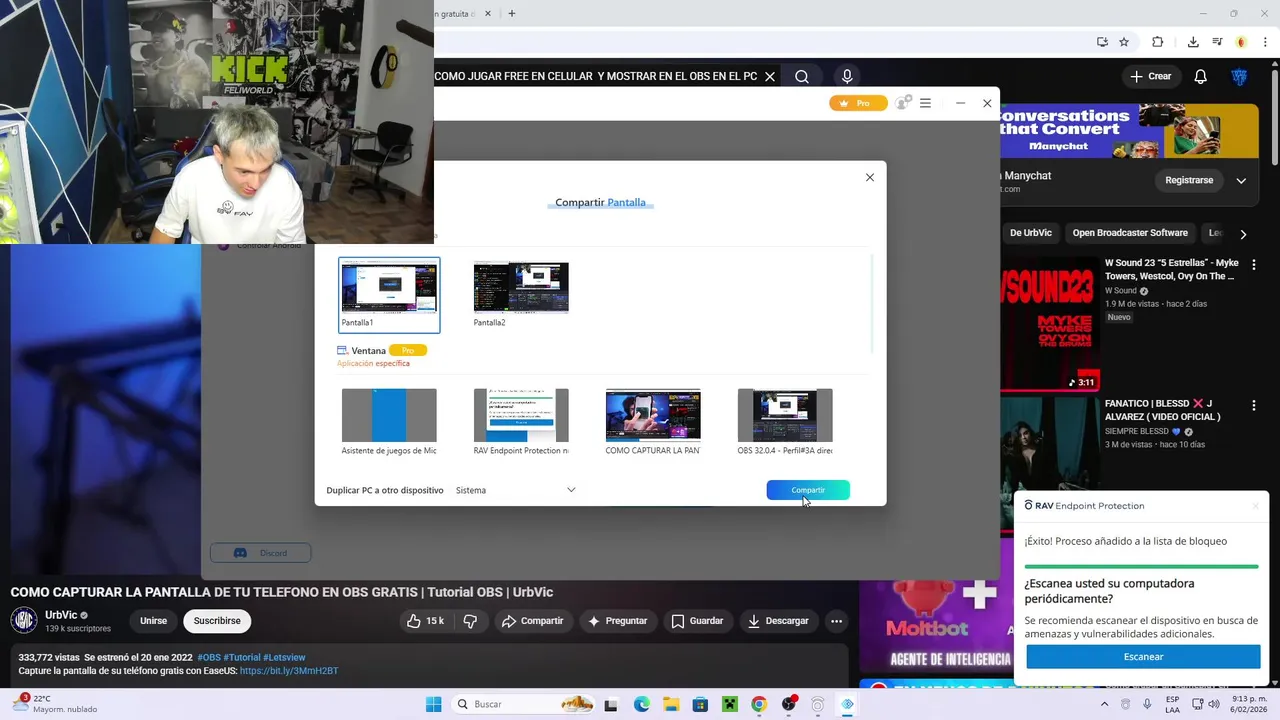Dislike the video with thumbs down

470,621
